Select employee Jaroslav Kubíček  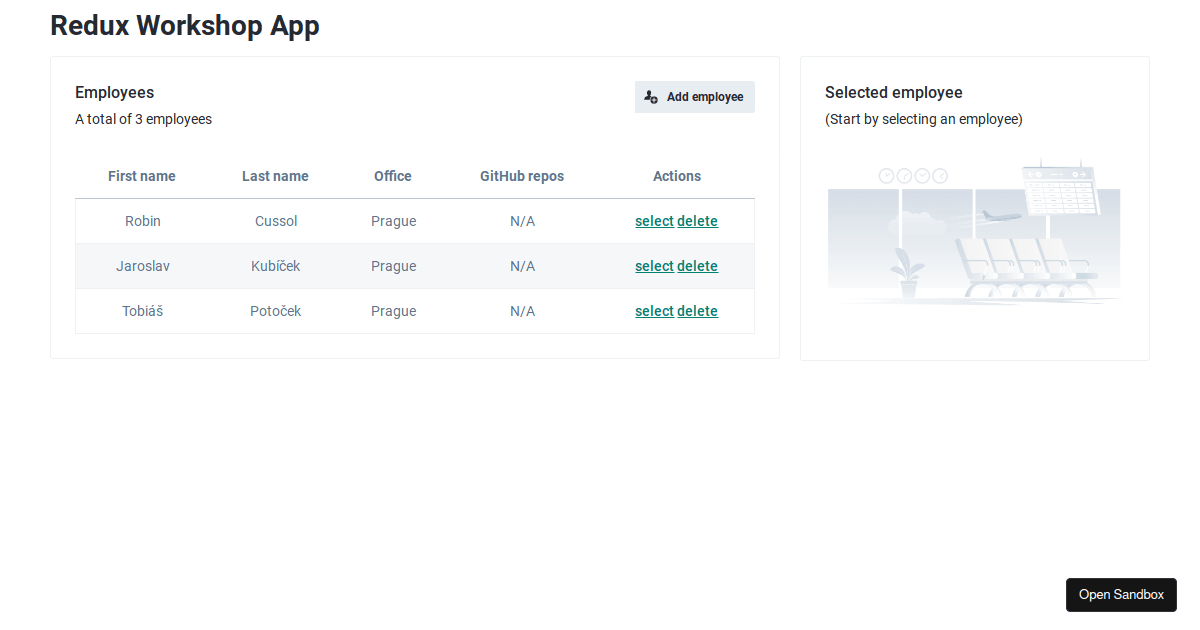point(654,266)
